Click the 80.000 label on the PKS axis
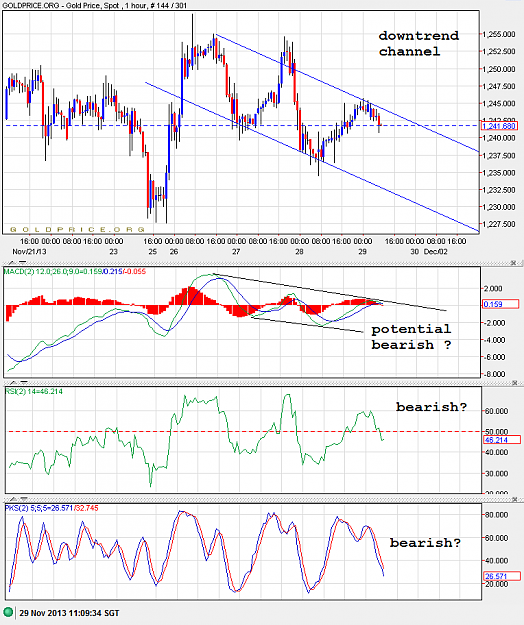Screen dimensions: 524x625 (496, 515)
